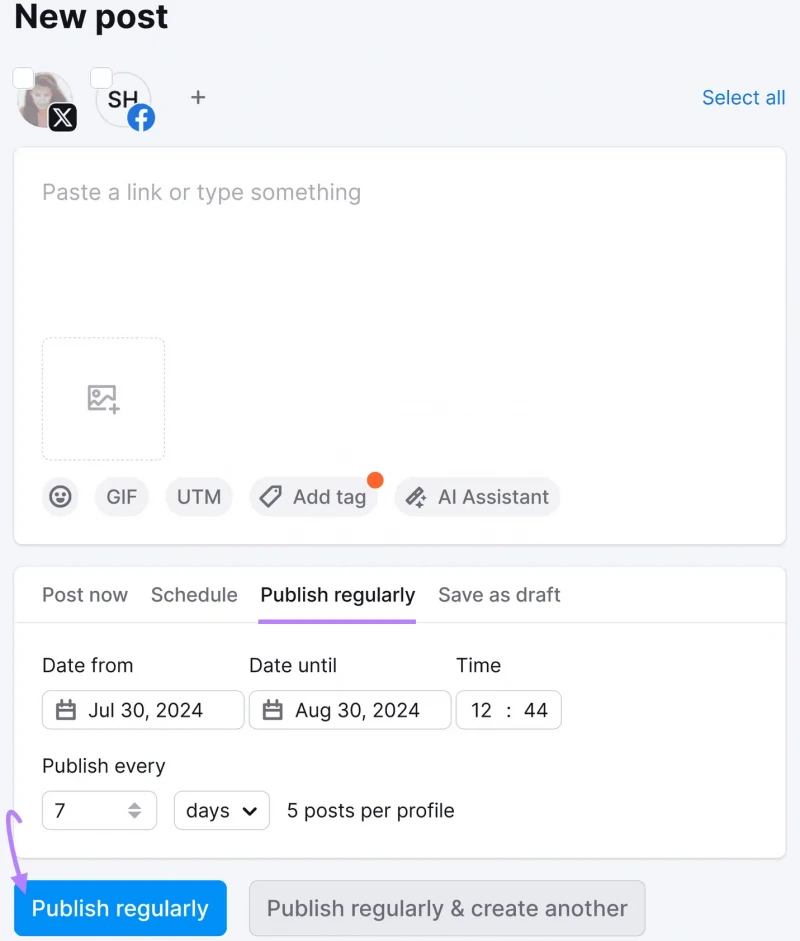Switch to Save as draft tab
The height and width of the screenshot is (941, 800).
(499, 595)
